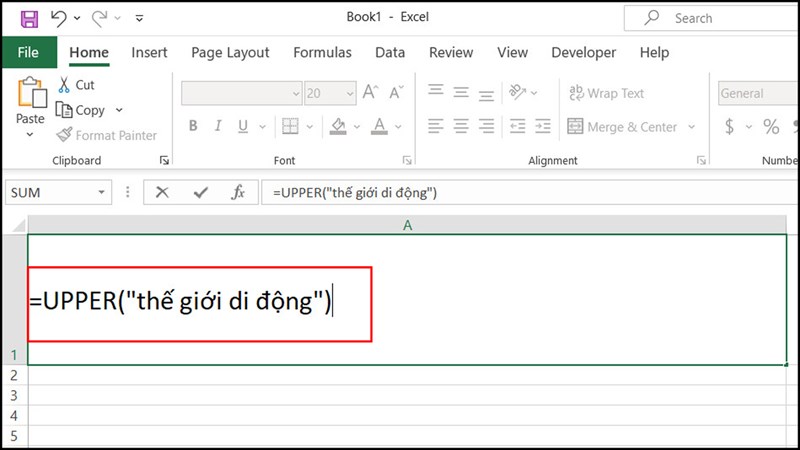Toggle Underline formatting

[x=243, y=126]
